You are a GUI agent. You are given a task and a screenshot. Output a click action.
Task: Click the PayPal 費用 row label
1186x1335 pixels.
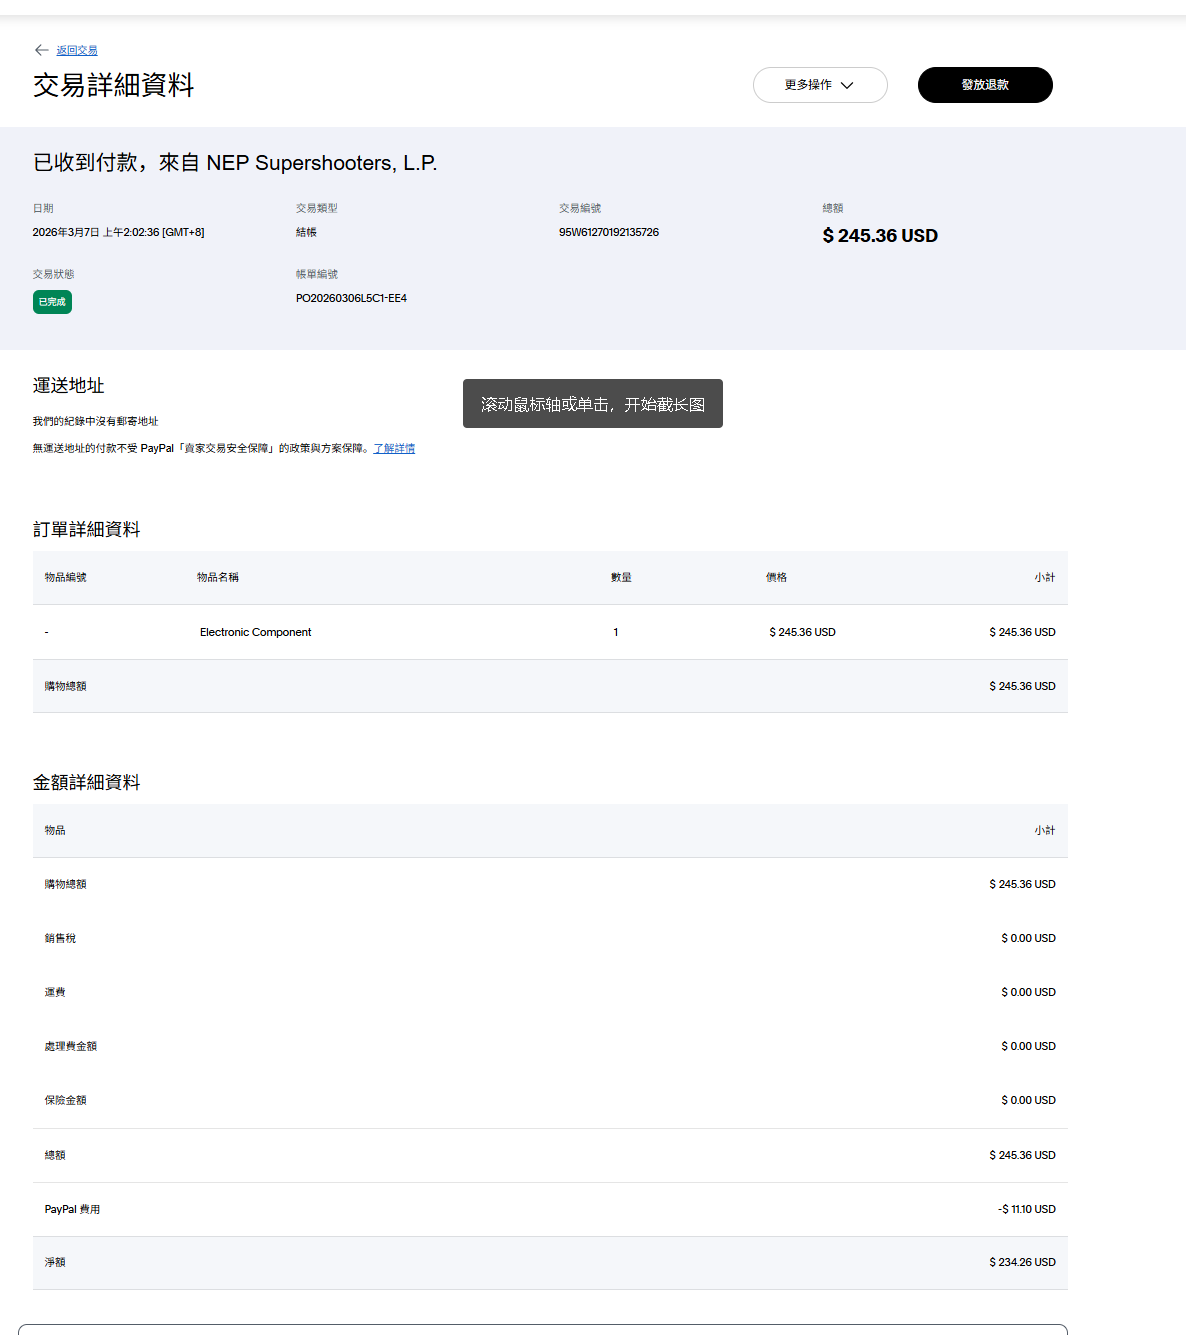[72, 1209]
